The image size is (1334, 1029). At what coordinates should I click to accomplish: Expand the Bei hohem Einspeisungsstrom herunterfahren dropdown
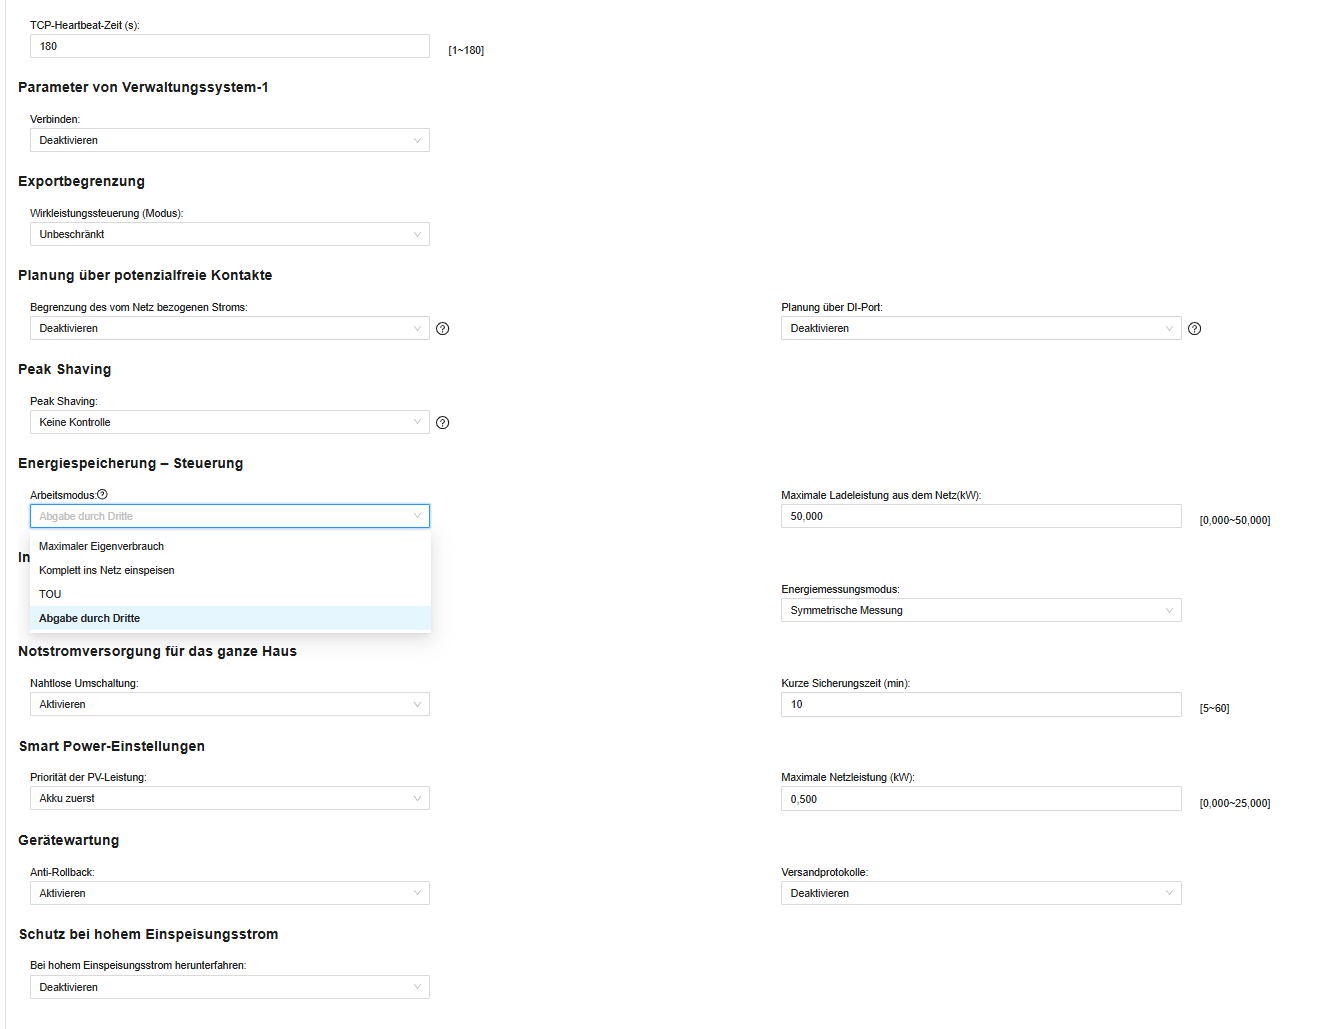click(230, 987)
